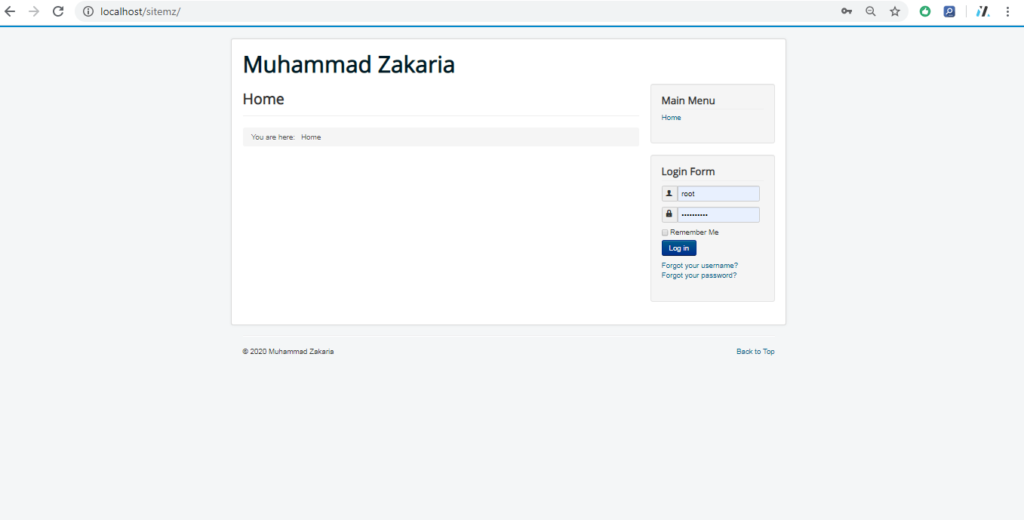Click the browser forward arrow
The image size is (1024, 520).
coord(34,11)
